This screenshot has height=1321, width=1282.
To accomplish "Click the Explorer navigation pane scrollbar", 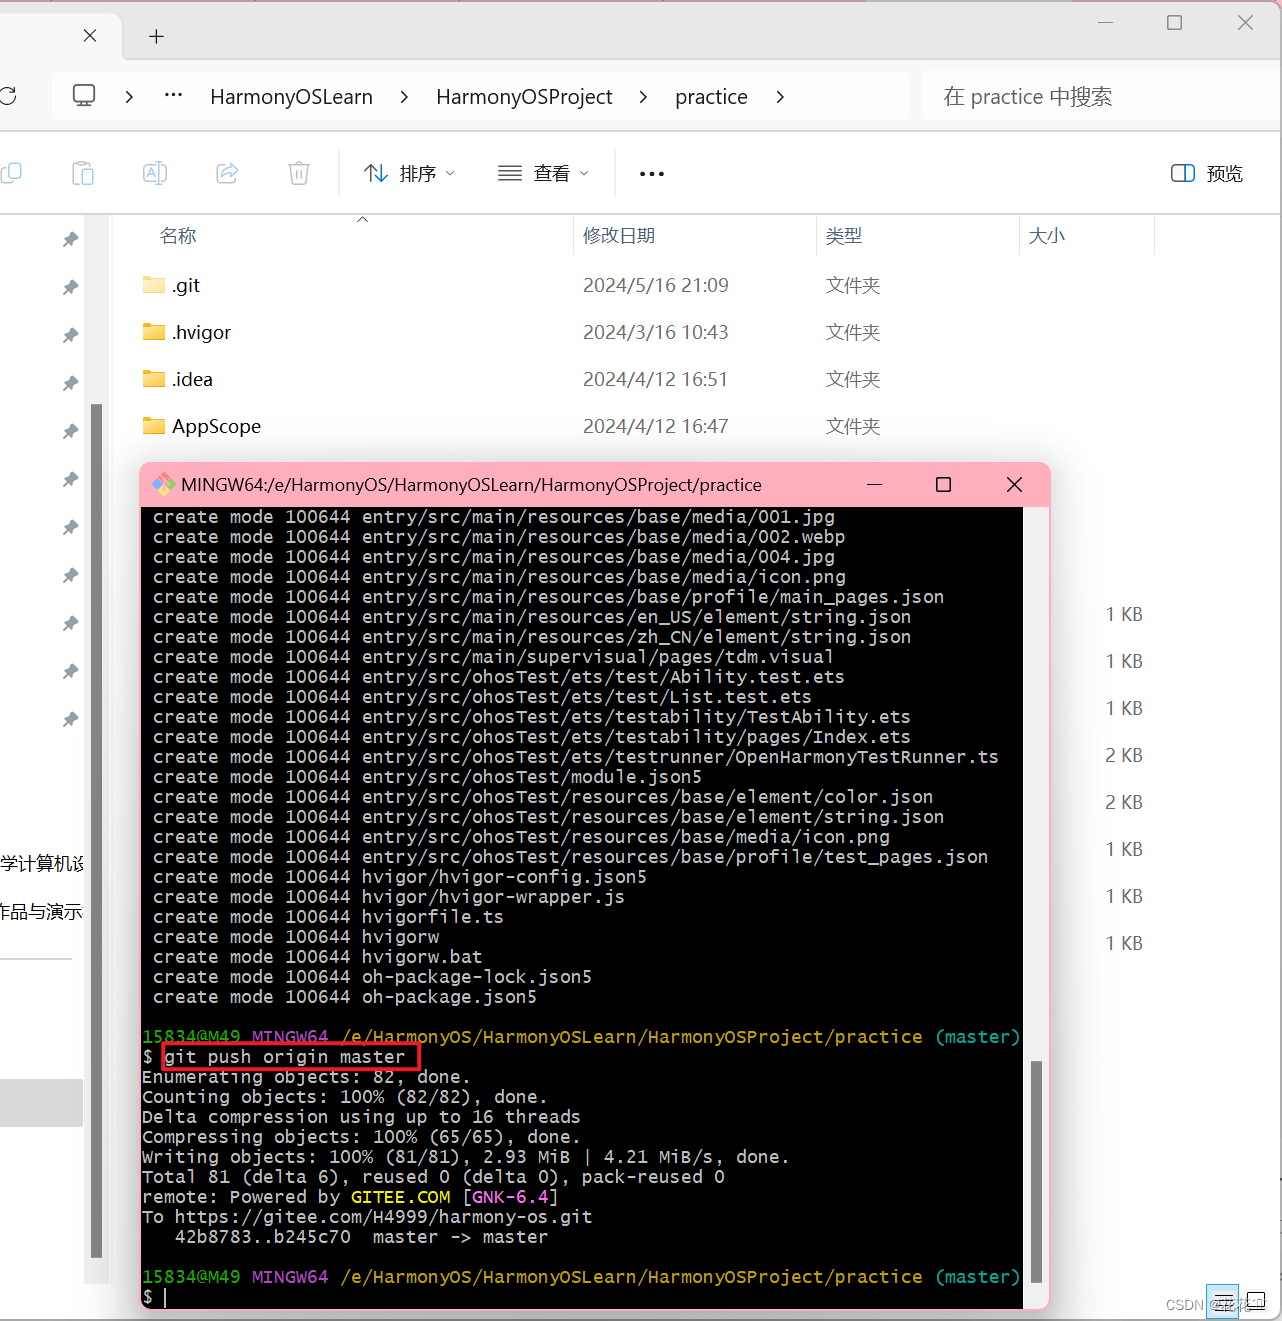I will coord(97,830).
